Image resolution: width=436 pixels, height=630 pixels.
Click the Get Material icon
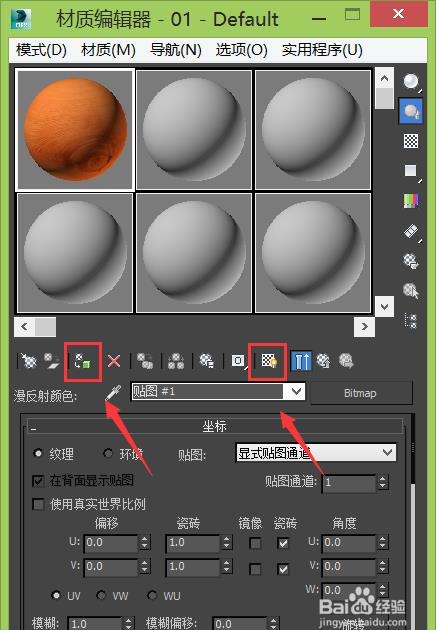29,361
